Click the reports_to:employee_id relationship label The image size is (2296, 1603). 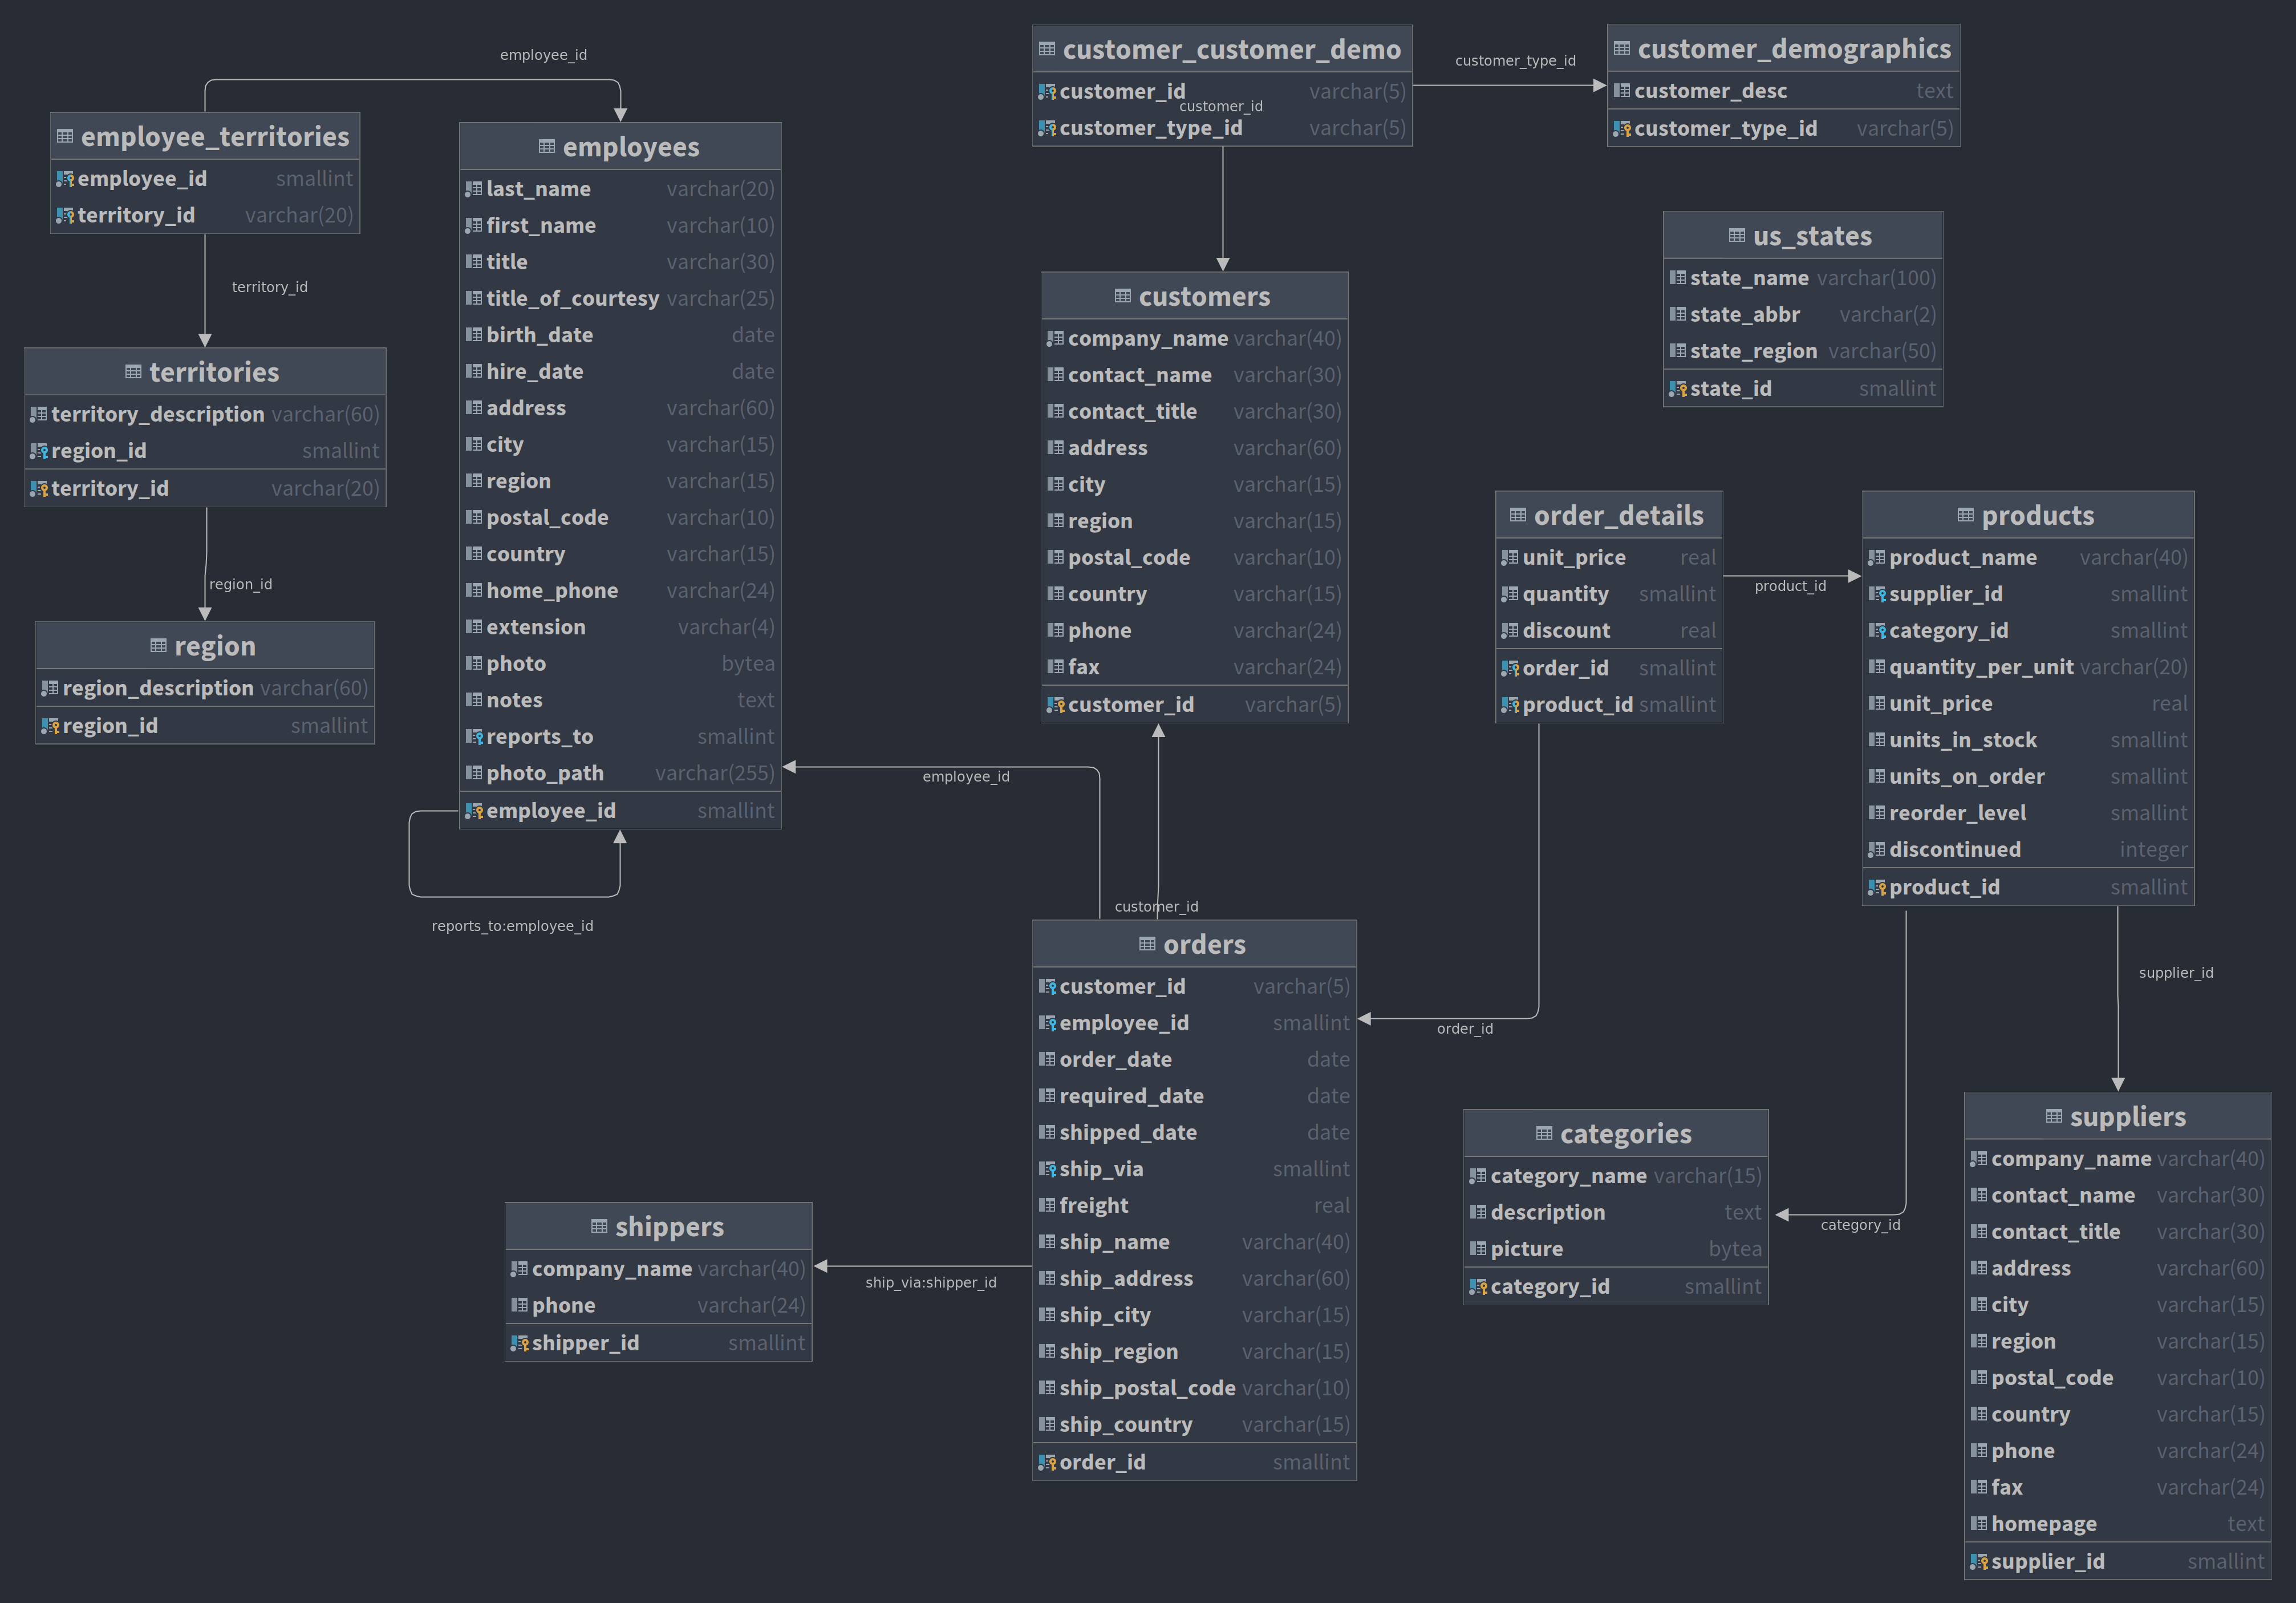point(512,926)
